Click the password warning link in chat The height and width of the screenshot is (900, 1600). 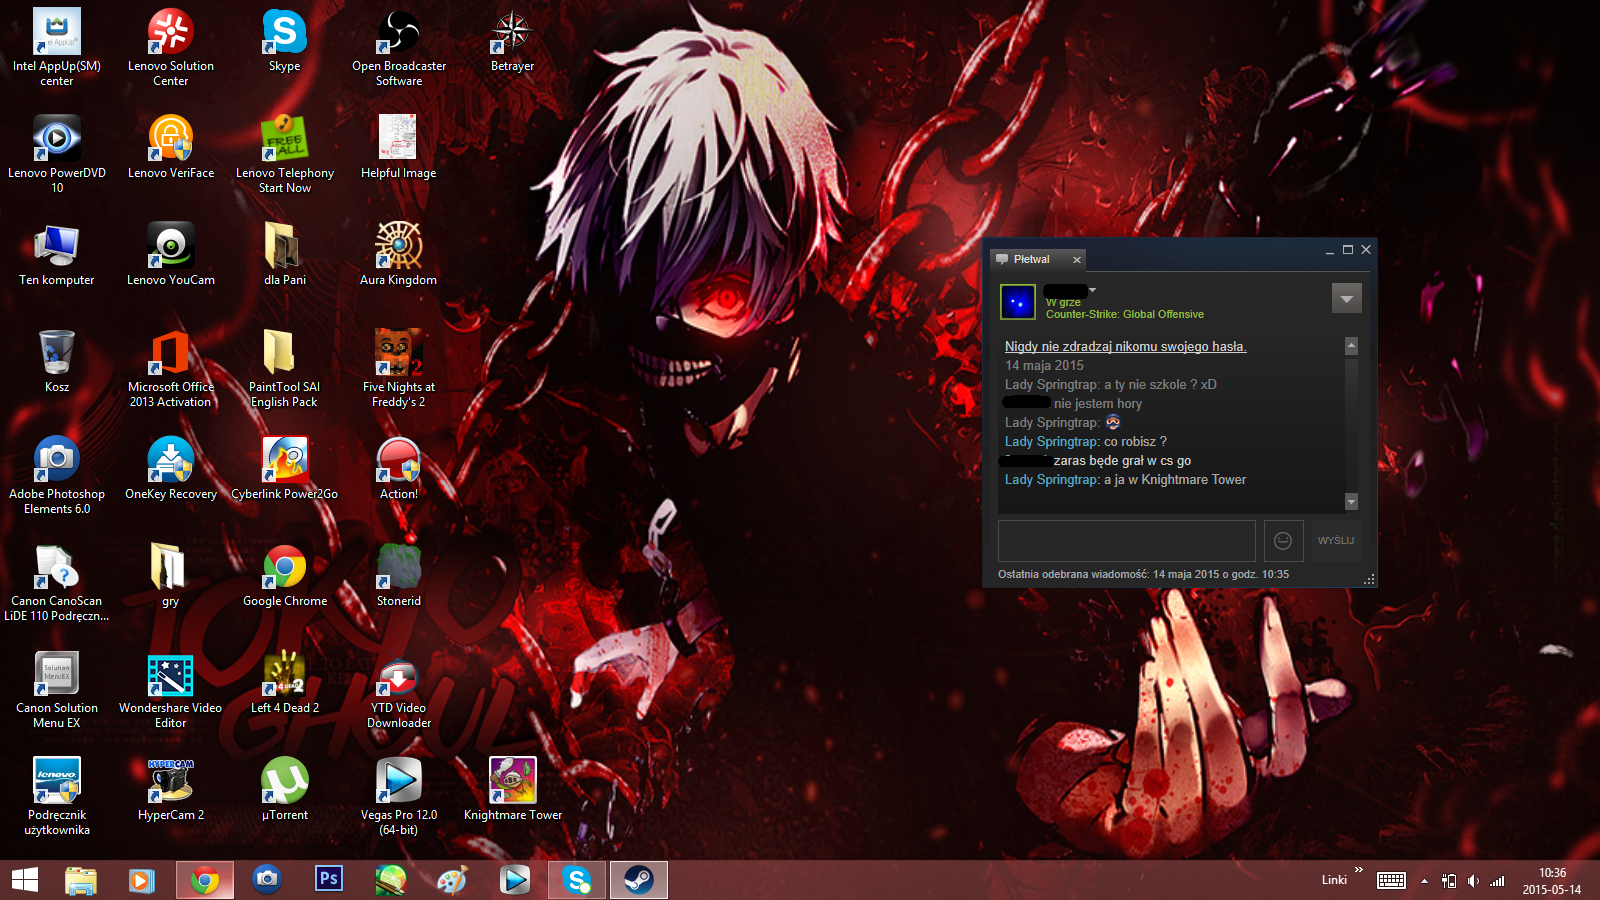[x=1126, y=347]
